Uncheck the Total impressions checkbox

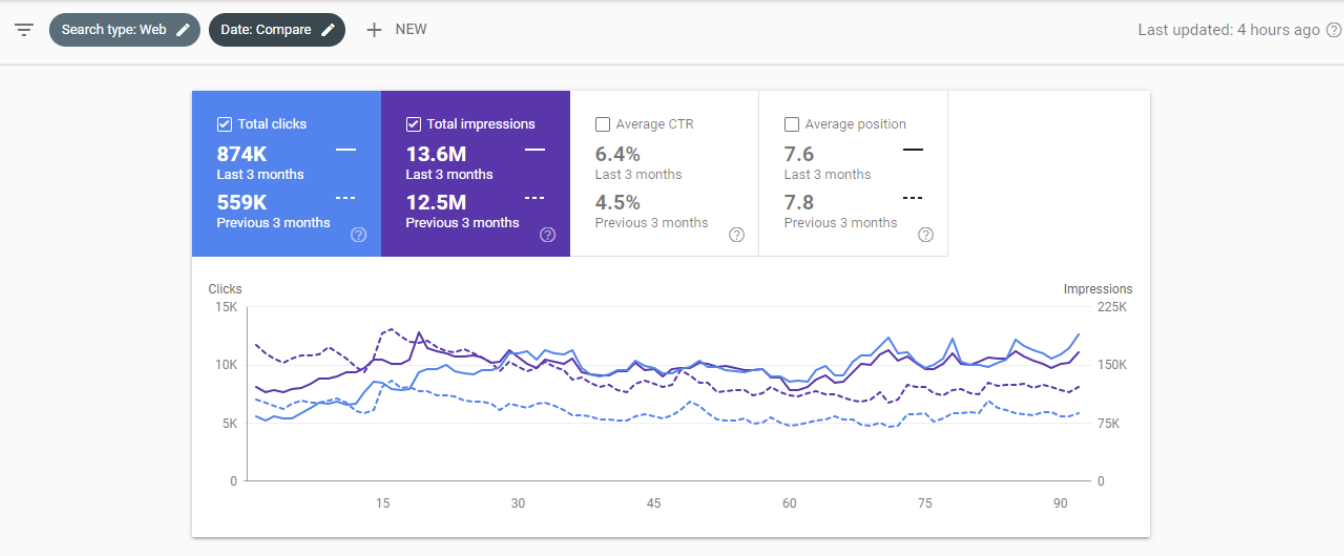click(414, 124)
